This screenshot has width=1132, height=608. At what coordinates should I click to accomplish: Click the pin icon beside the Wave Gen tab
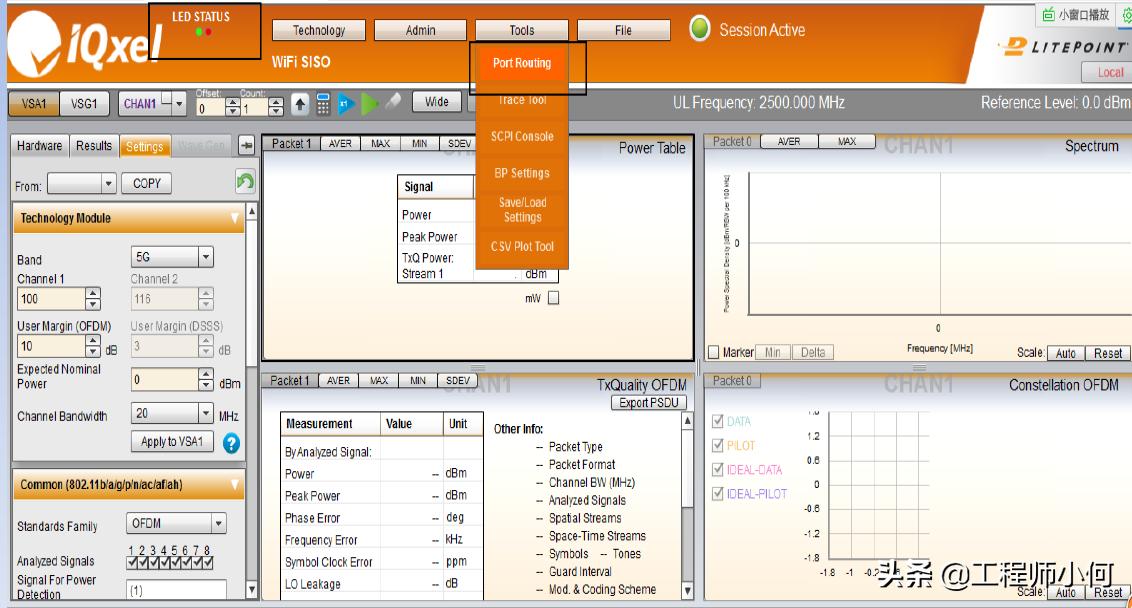[246, 146]
